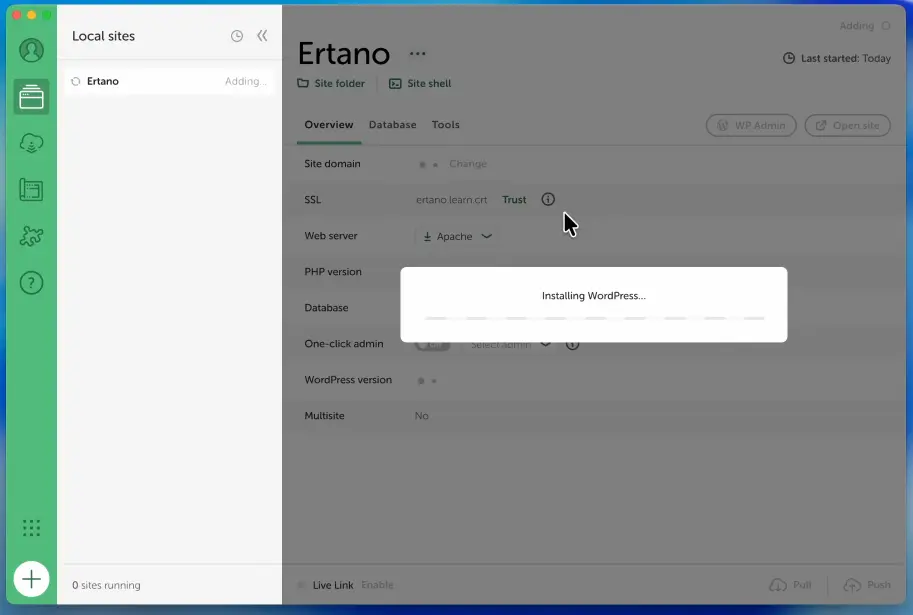Image resolution: width=913 pixels, height=615 pixels.
Task: Open the Add-ons puzzle icon
Action: (31, 237)
